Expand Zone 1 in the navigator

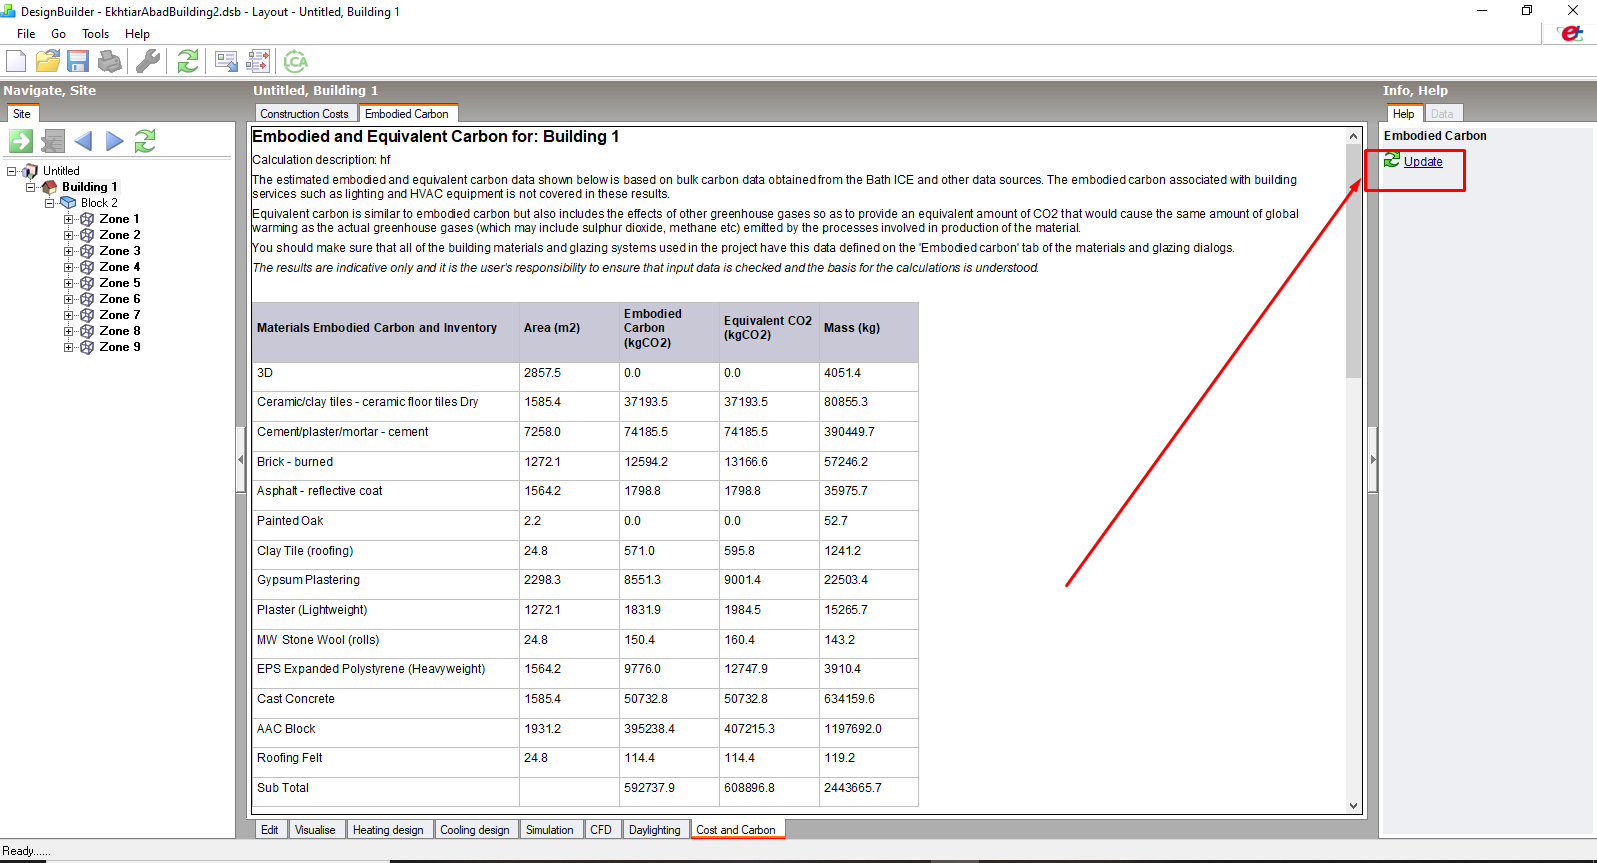click(x=69, y=219)
